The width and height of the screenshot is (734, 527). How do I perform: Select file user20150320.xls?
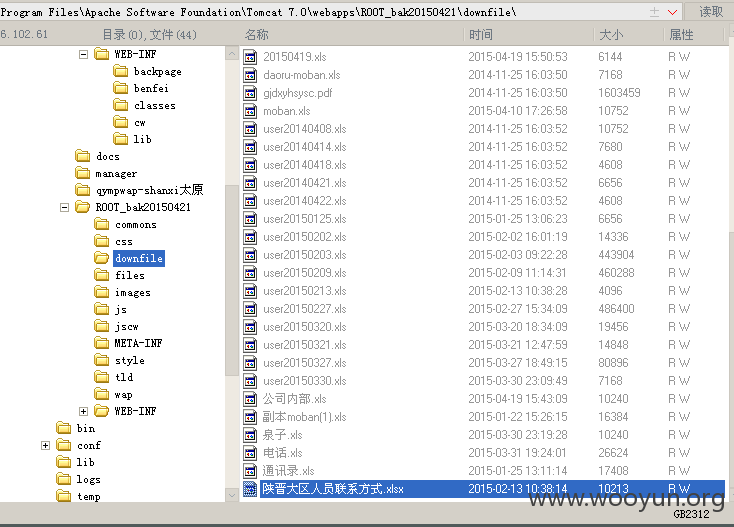pyautogui.click(x=305, y=327)
